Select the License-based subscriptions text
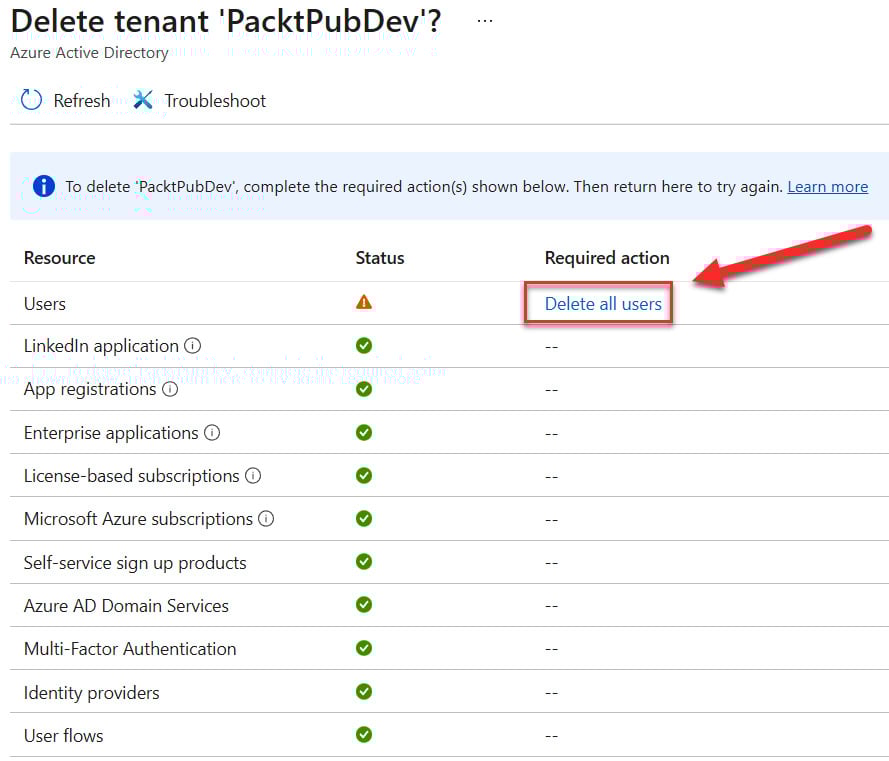Viewport: 889px width, 761px height. pyautogui.click(x=132, y=476)
